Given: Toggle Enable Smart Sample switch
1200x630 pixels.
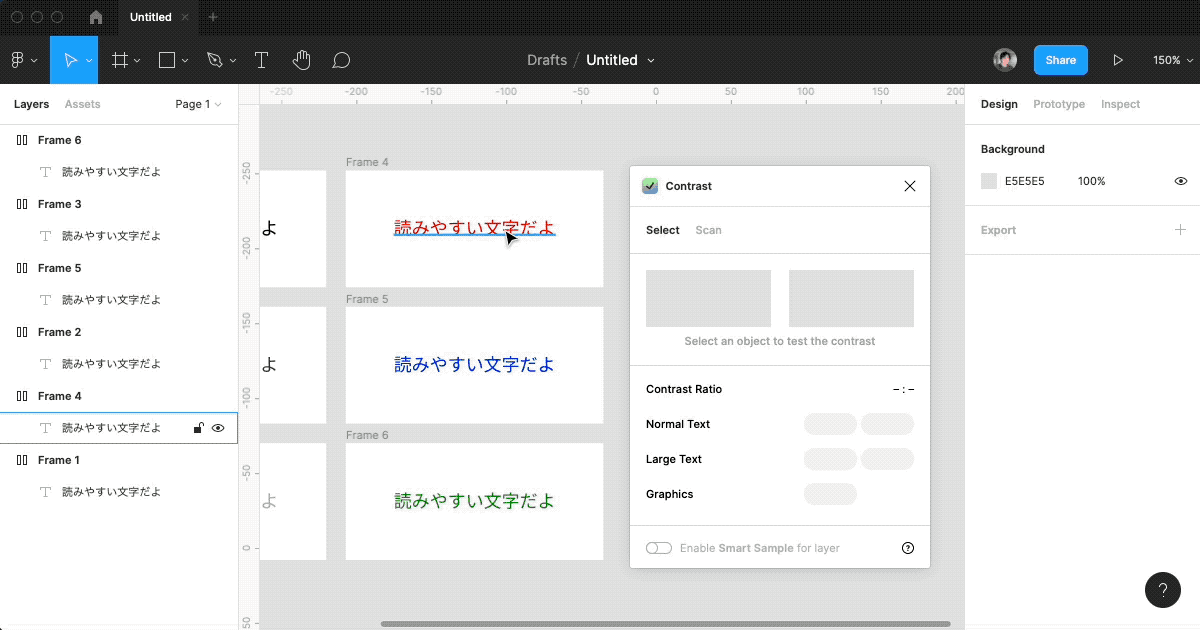Looking at the screenshot, I should [659, 548].
